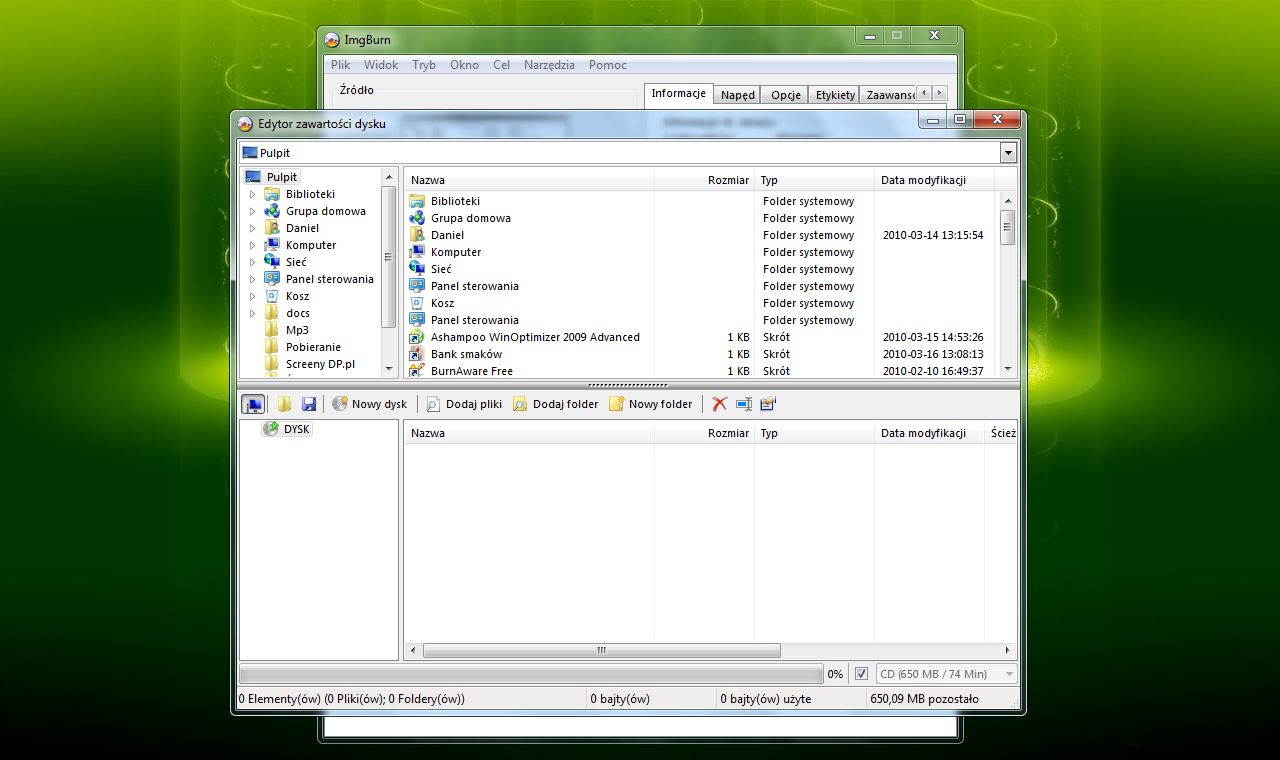Image resolution: width=1280 pixels, height=760 pixels.
Task: Click the red X remove icon
Action: click(x=719, y=404)
